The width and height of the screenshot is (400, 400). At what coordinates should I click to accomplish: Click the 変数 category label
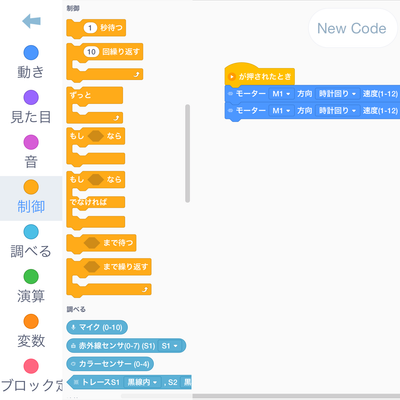pos(31,341)
